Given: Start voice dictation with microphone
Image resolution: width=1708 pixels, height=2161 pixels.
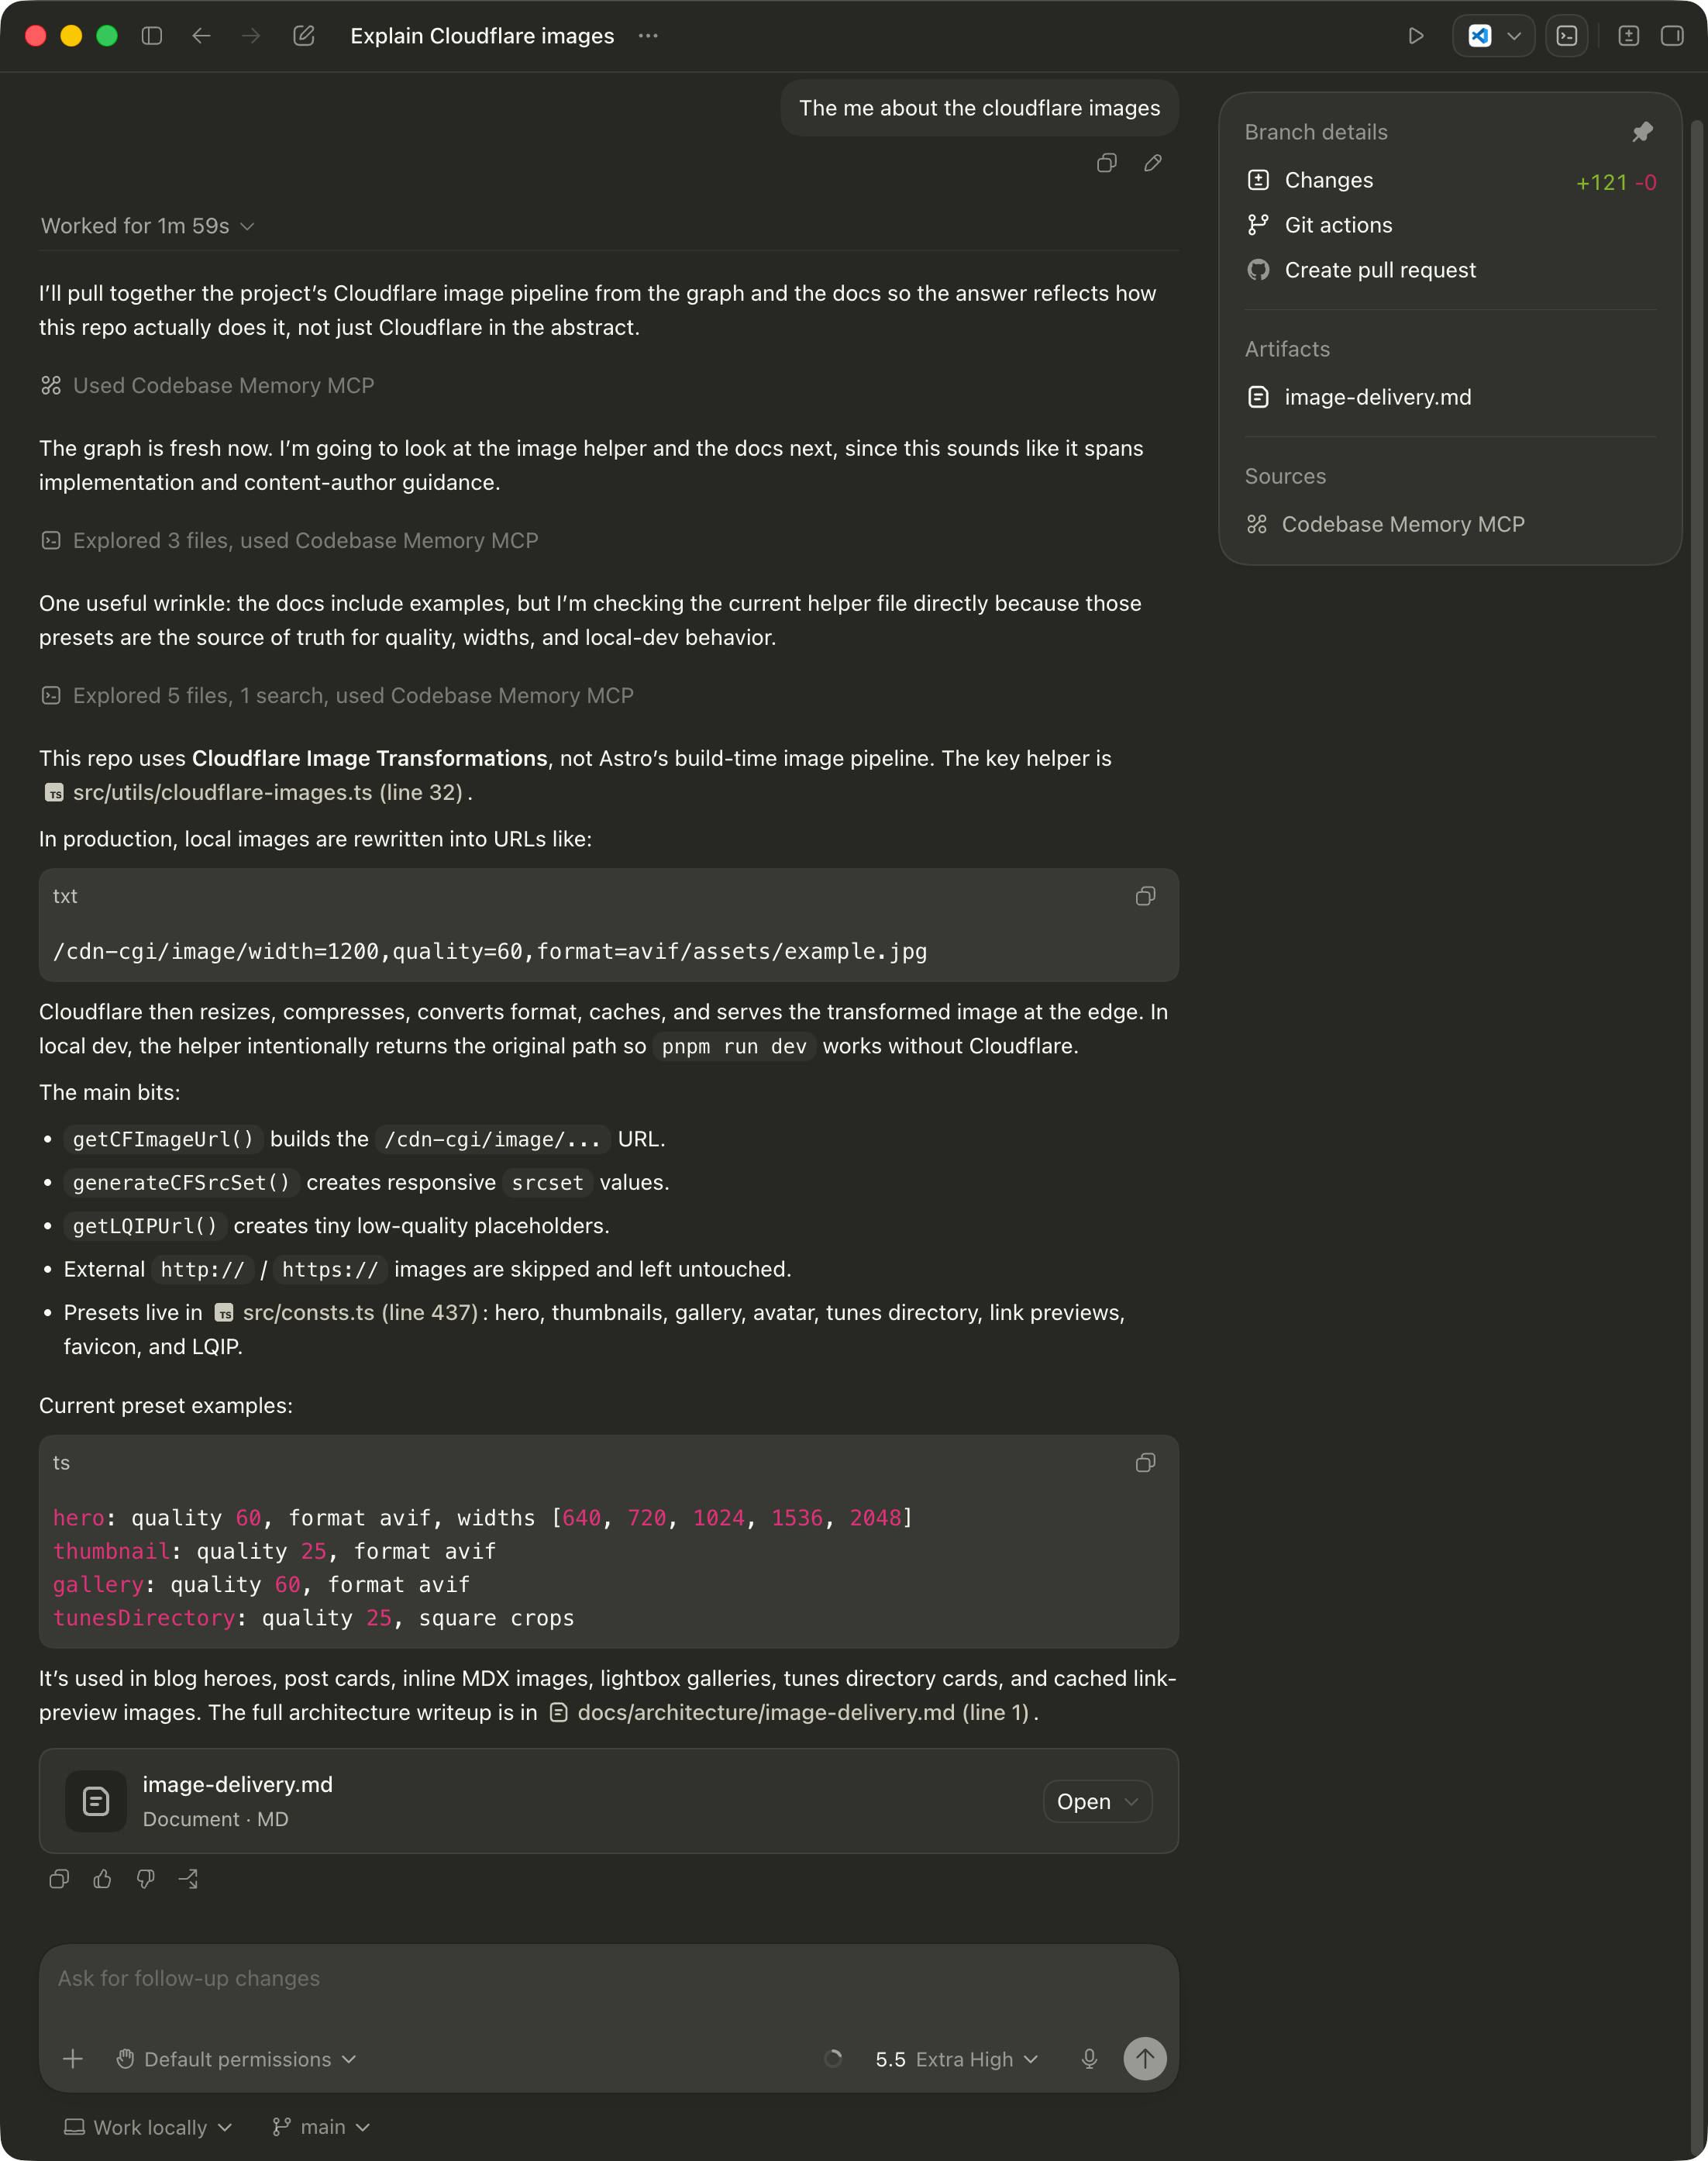Looking at the screenshot, I should pos(1089,2059).
